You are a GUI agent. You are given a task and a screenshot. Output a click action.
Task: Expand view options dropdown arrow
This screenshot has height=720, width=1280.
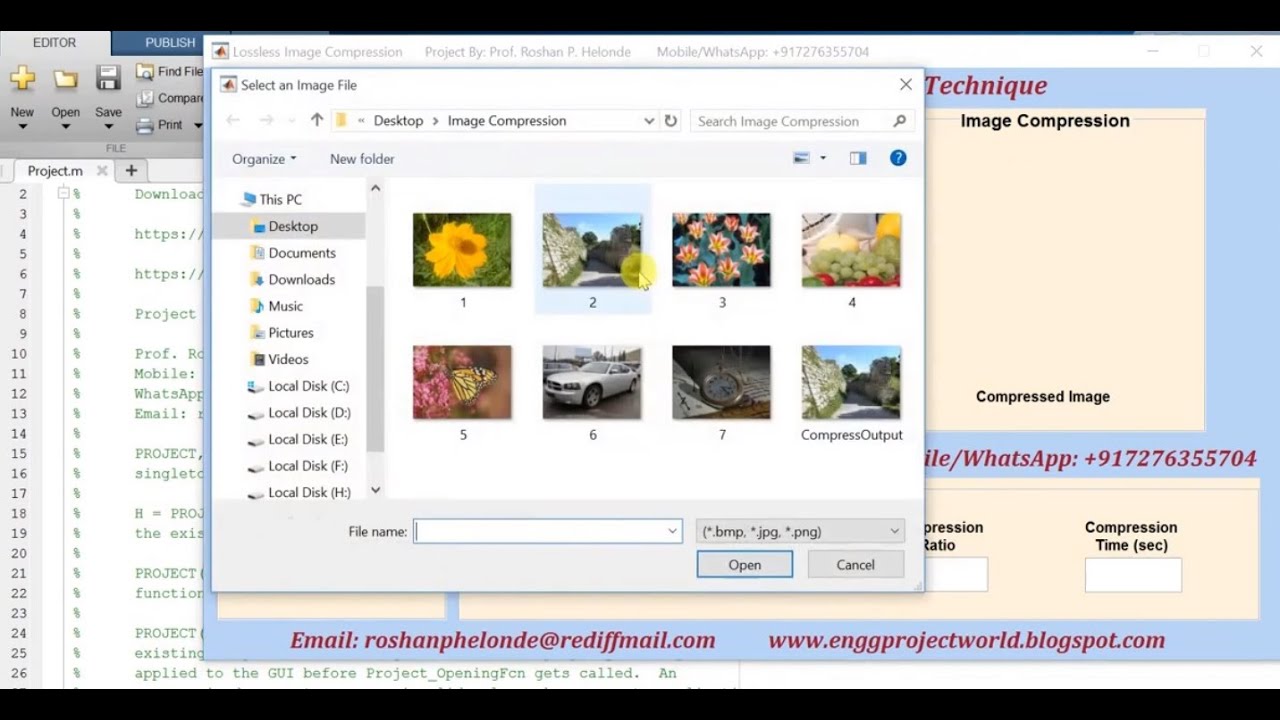[823, 158]
